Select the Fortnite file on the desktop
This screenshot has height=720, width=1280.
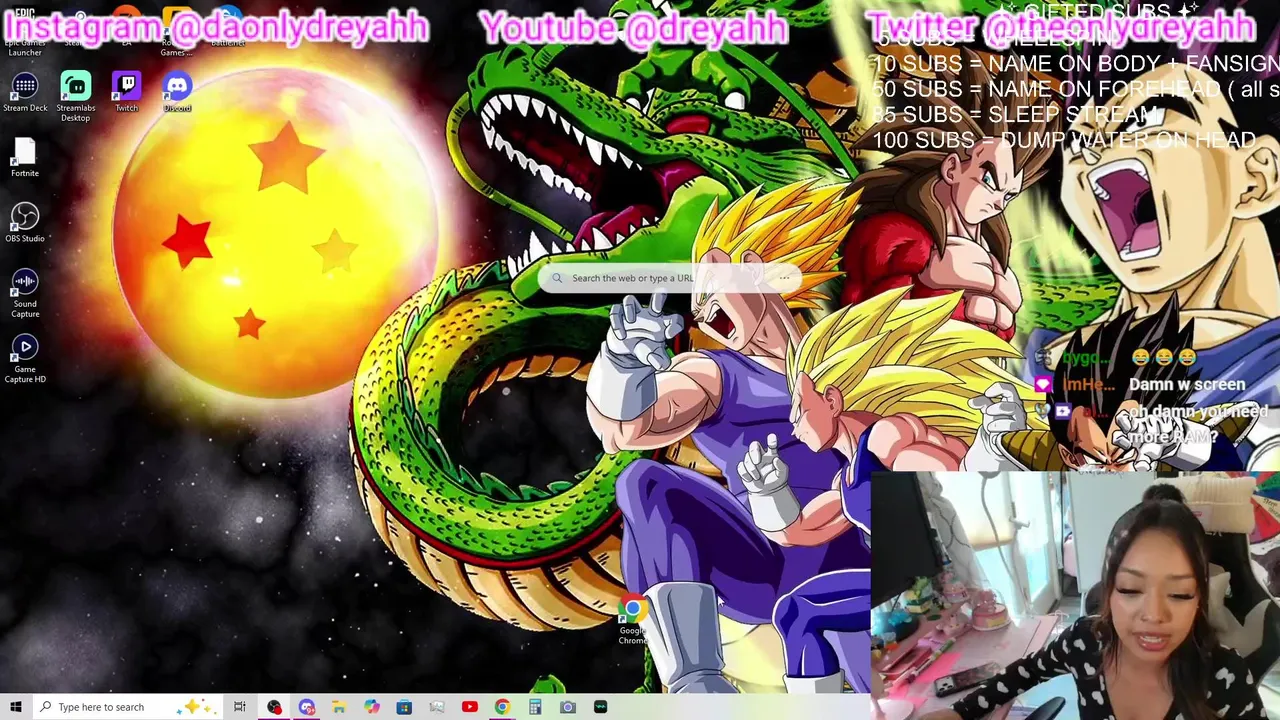coord(25,158)
